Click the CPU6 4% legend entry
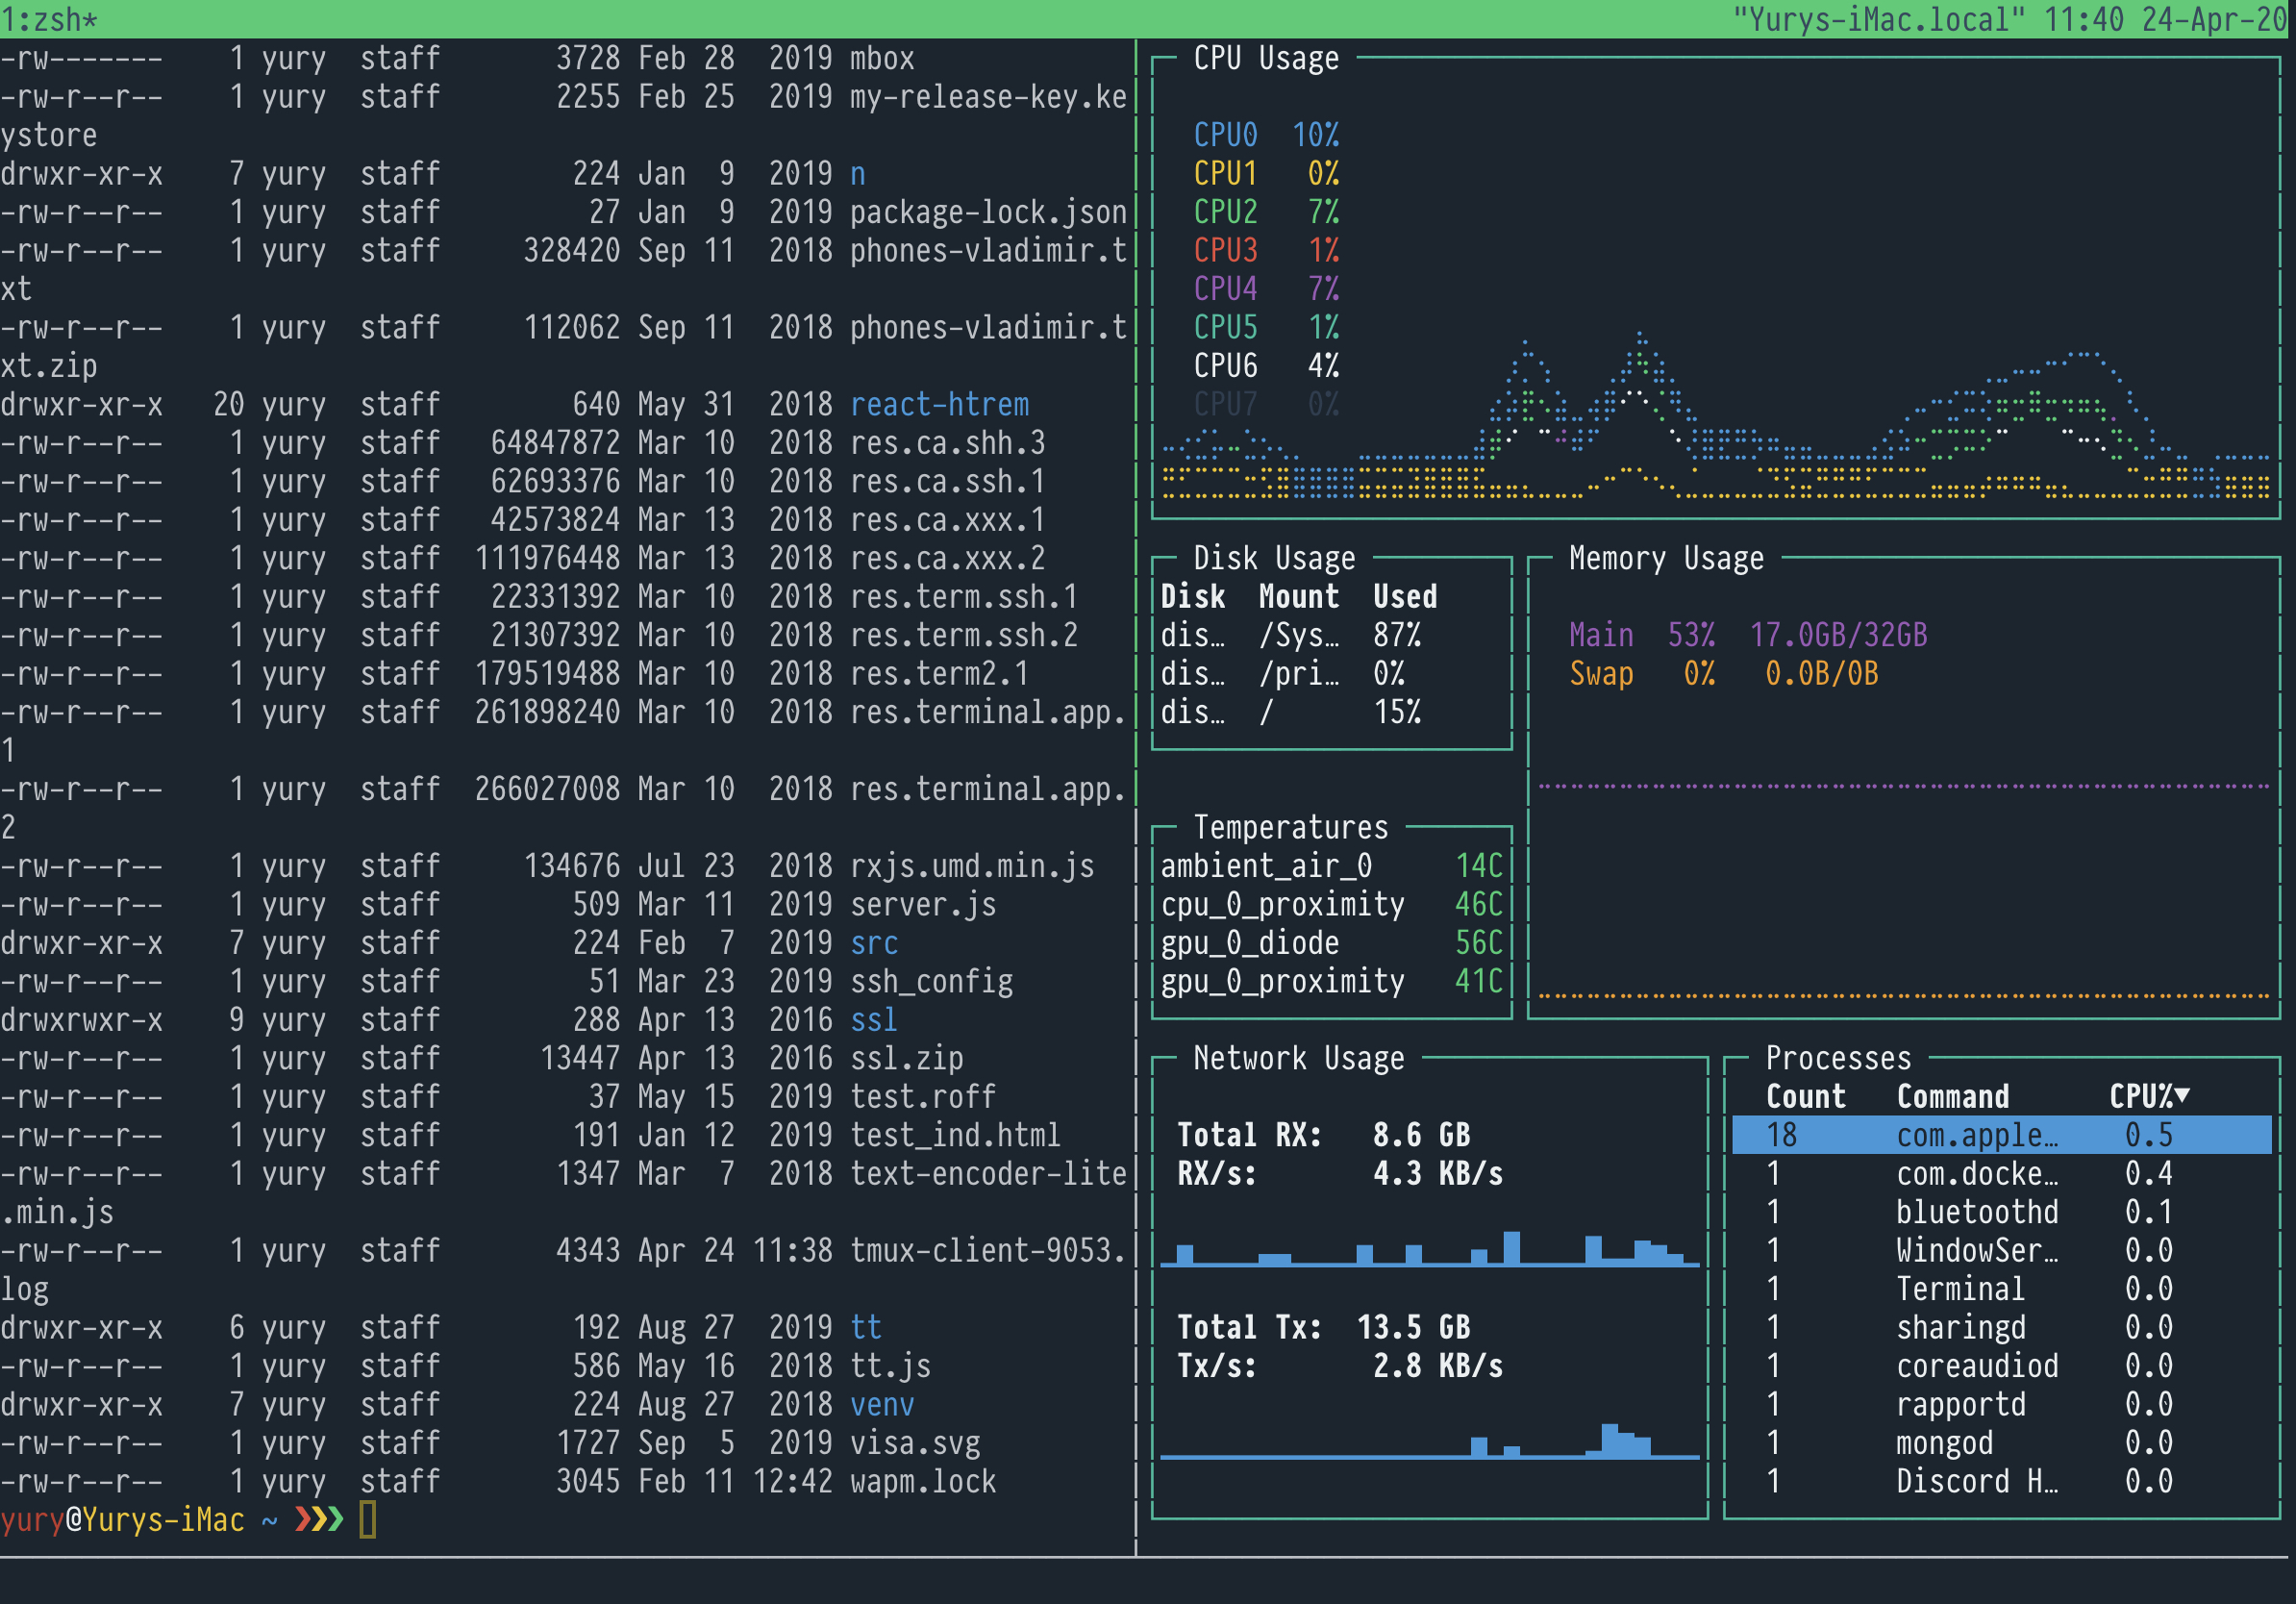The width and height of the screenshot is (2296, 1604). pos(1266,366)
